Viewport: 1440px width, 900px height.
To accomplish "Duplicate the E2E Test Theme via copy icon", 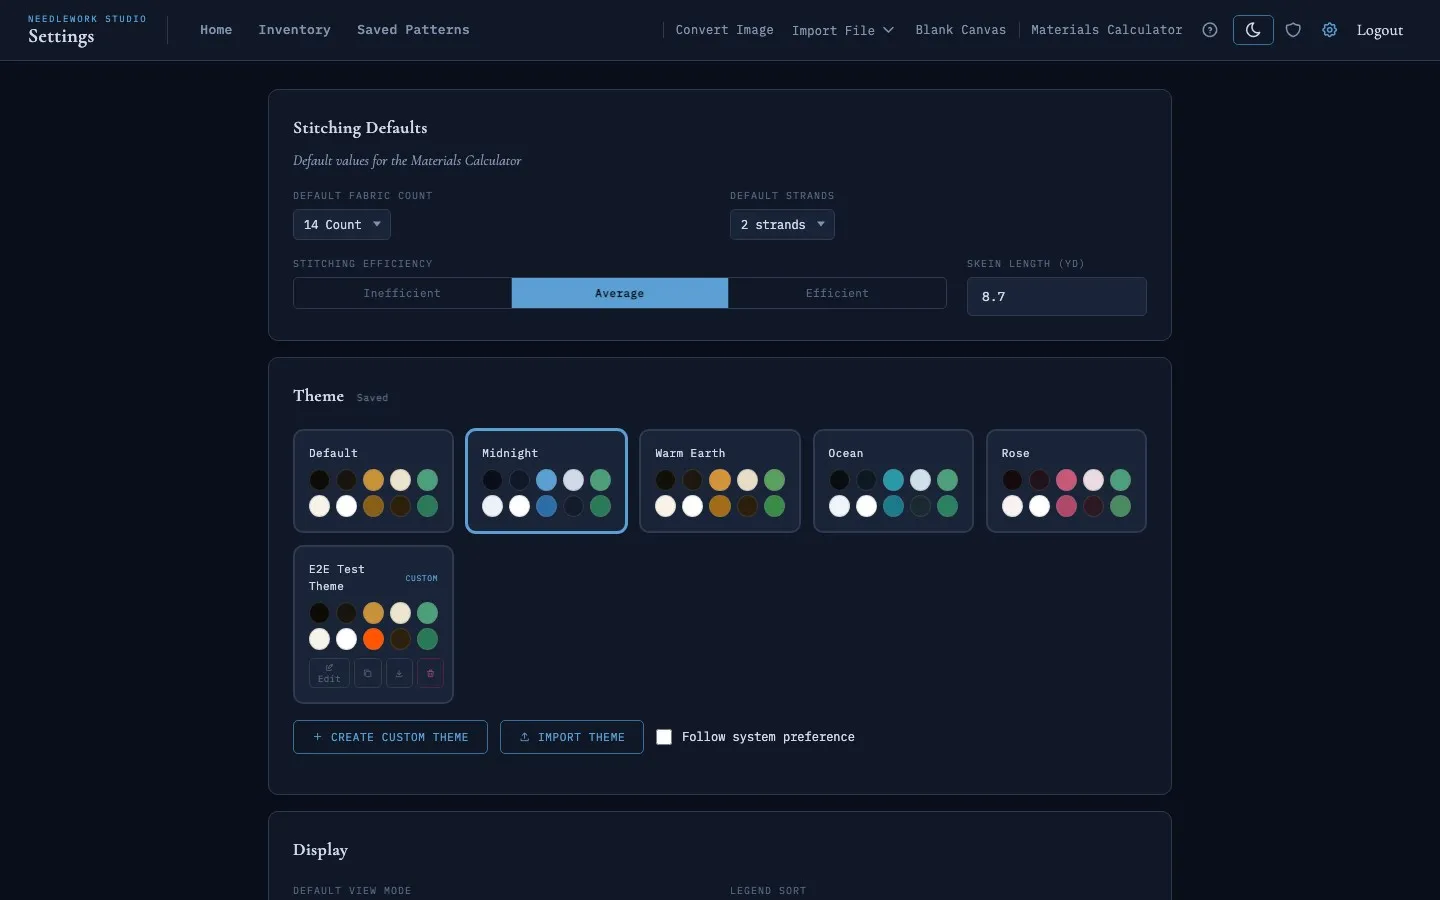I will pyautogui.click(x=367, y=673).
